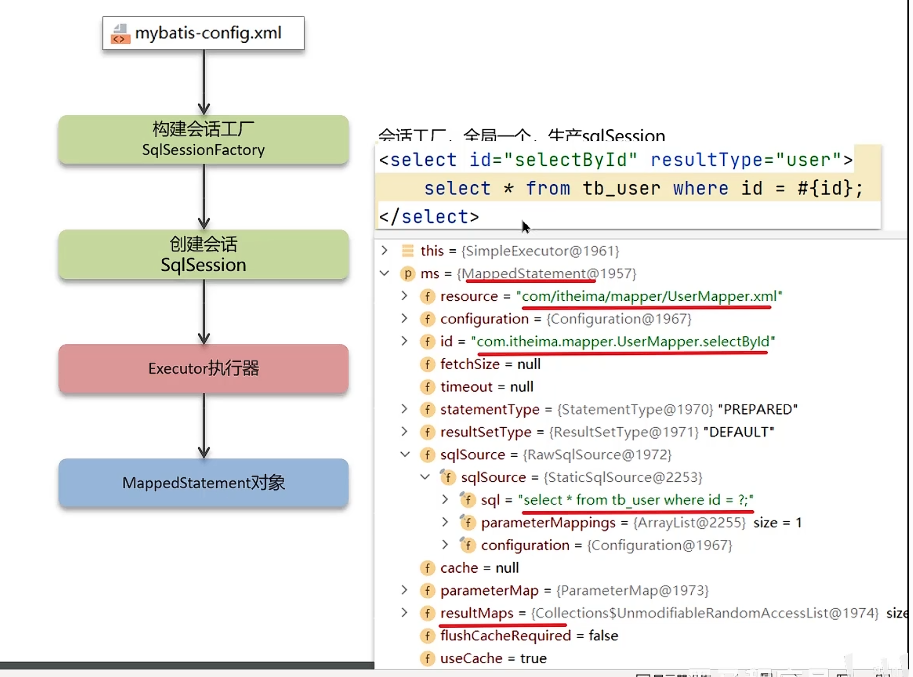This screenshot has height=677, width=913.
Task: Click the SQL line 'select * from tb_user'
Action: pos(643,188)
